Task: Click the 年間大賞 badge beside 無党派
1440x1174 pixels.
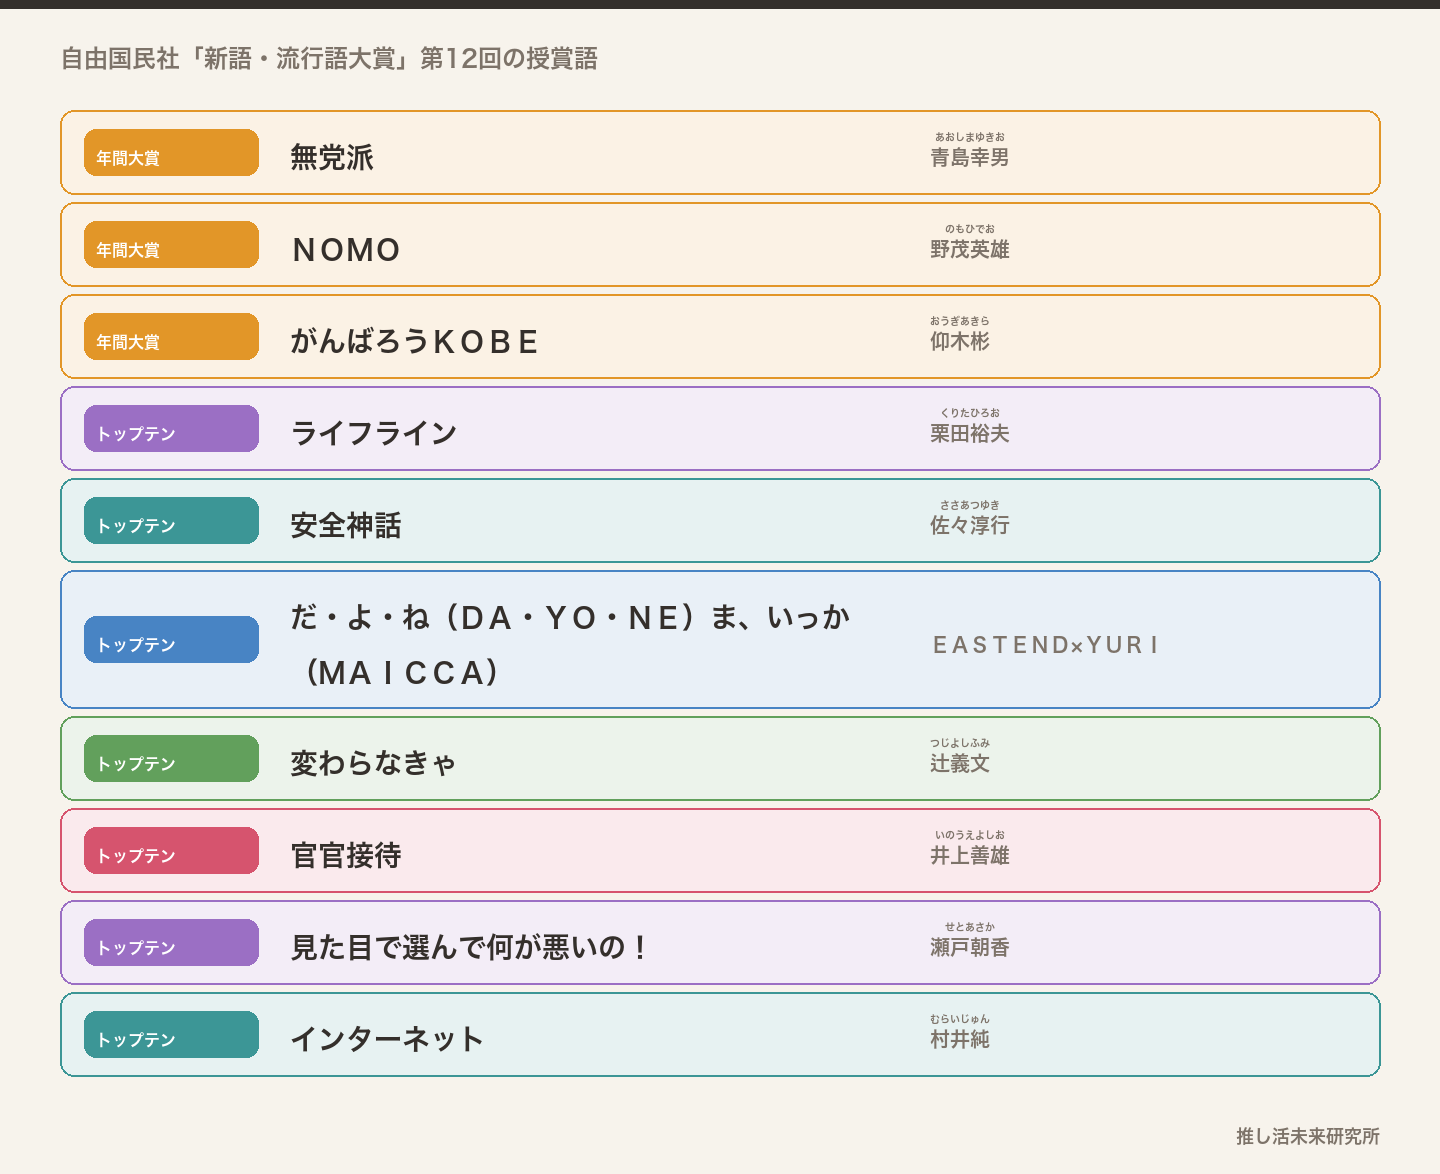Action: (171, 153)
